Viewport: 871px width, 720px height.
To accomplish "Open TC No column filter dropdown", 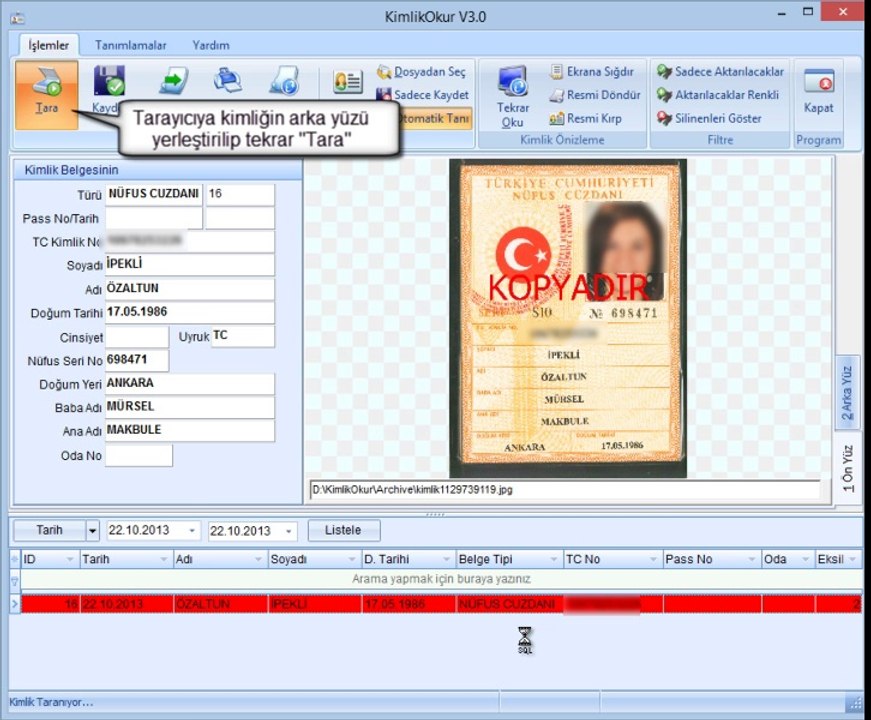I will [x=654, y=559].
